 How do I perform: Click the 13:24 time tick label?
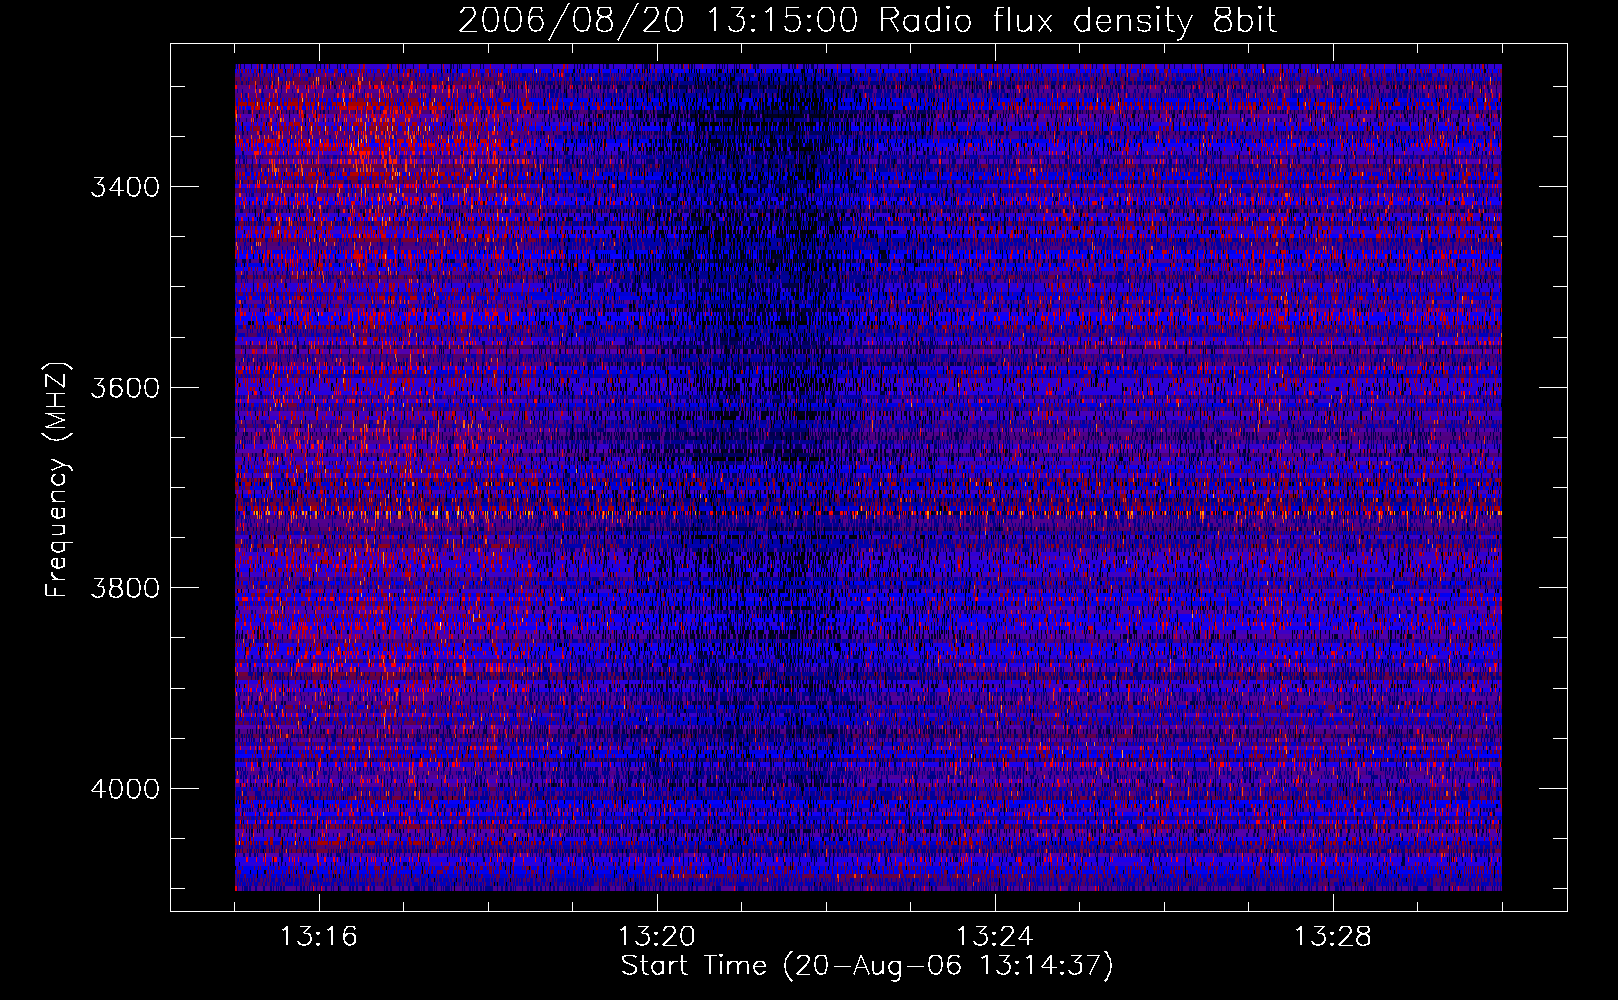coord(995,937)
